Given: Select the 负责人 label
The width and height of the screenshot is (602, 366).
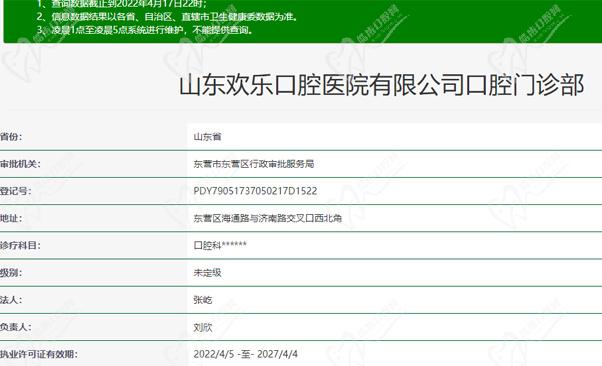Looking at the screenshot, I should pyautogui.click(x=15, y=327).
